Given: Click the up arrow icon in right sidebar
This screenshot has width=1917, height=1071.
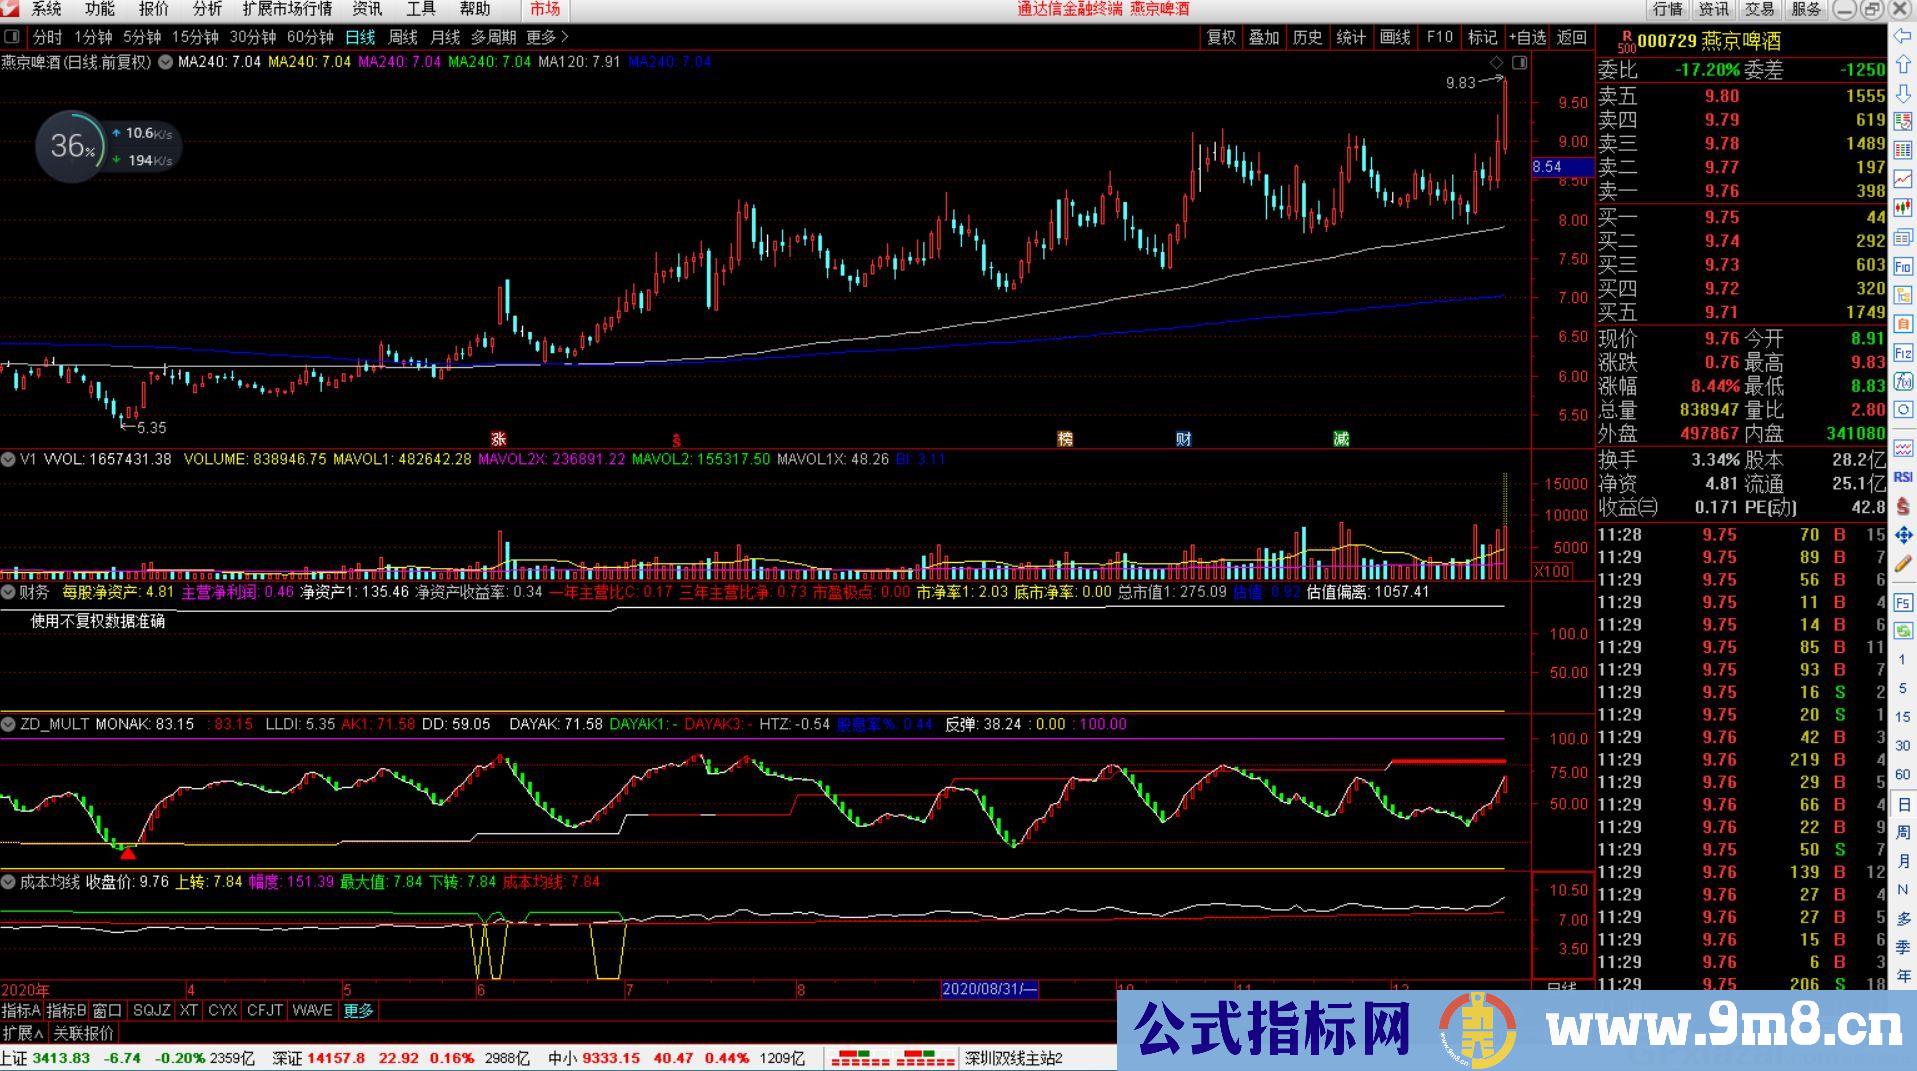Looking at the screenshot, I should coord(1902,65).
